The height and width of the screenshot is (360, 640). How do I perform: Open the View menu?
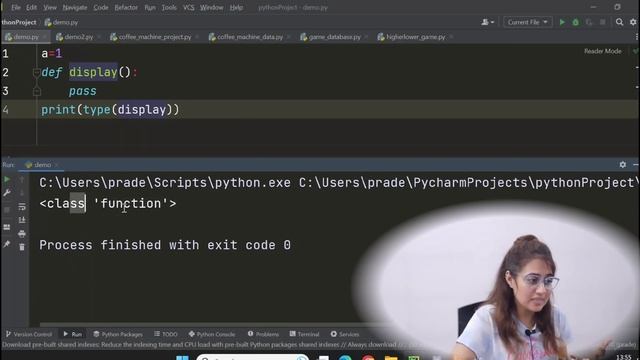(x=50, y=7)
